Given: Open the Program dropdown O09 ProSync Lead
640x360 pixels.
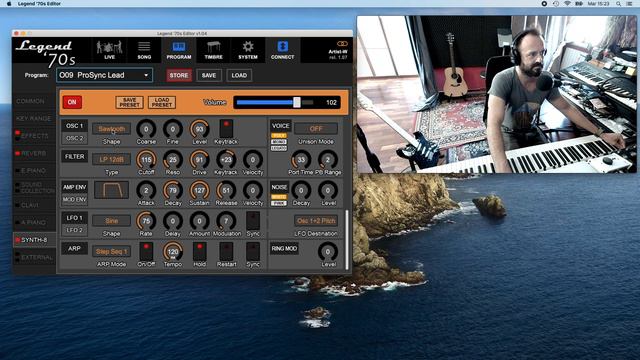Looking at the screenshot, I should pyautogui.click(x=104, y=75).
